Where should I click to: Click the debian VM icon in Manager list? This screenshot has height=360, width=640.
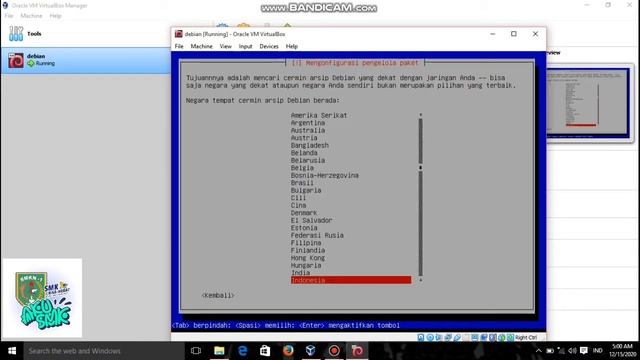[x=16, y=60]
